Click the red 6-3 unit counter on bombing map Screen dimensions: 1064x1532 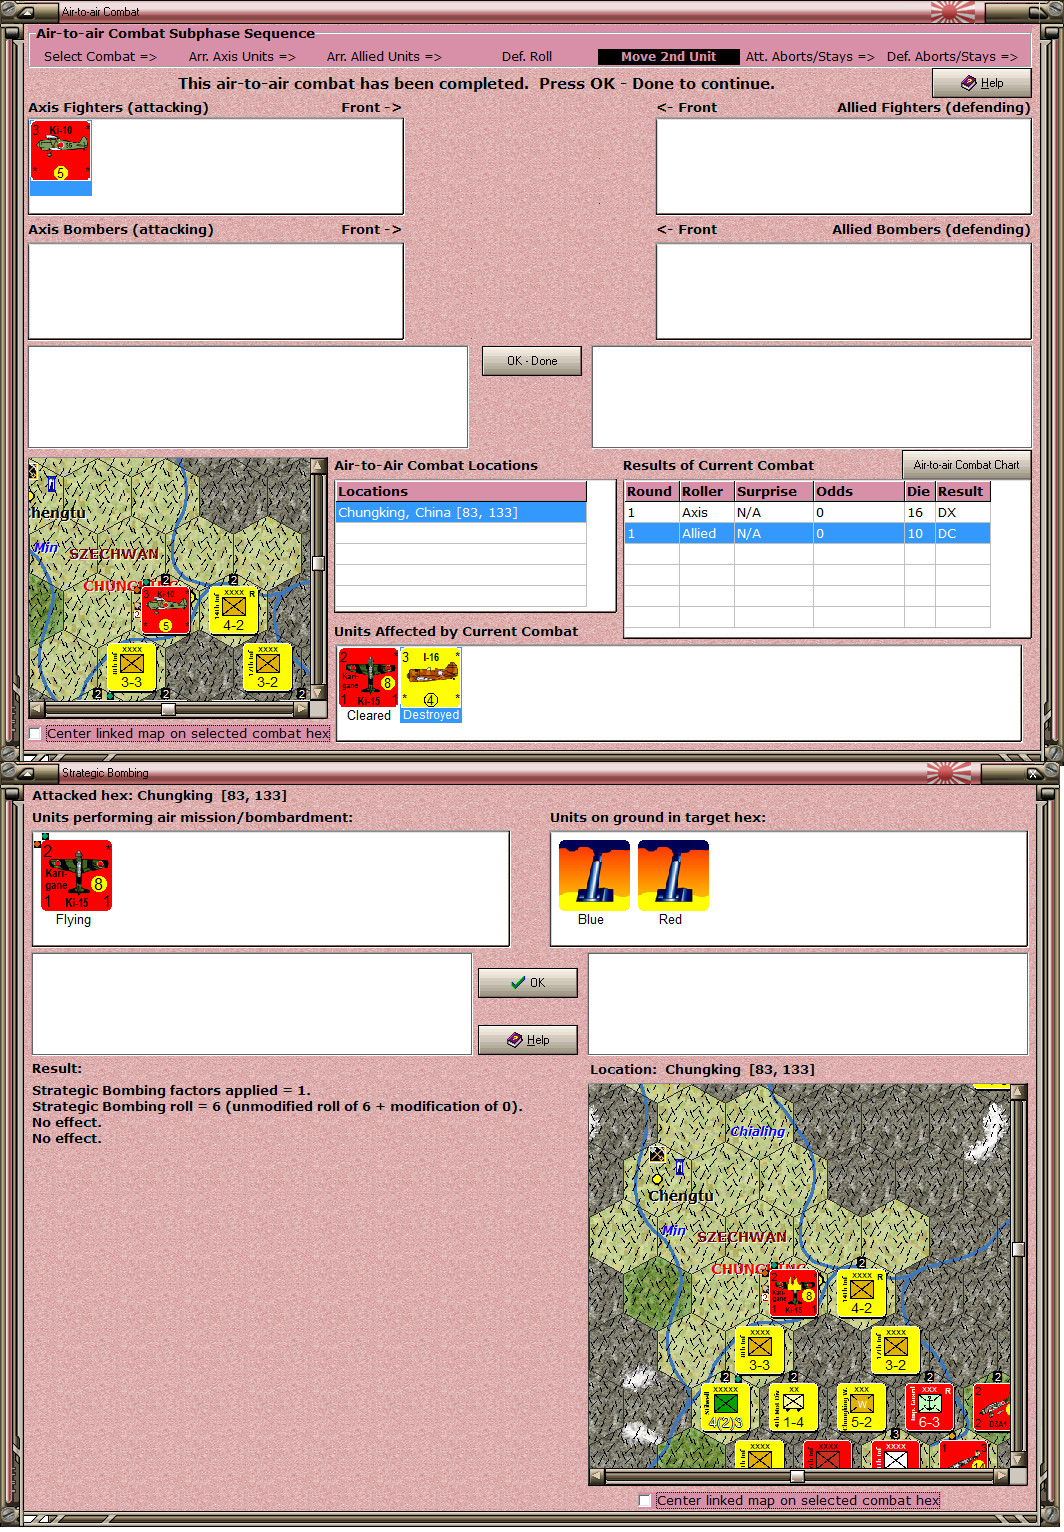point(930,1407)
